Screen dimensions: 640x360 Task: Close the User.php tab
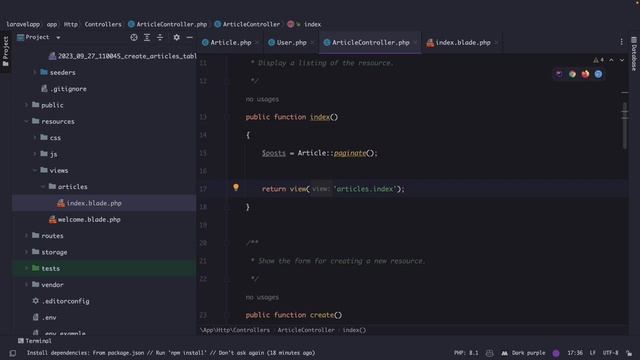point(312,42)
